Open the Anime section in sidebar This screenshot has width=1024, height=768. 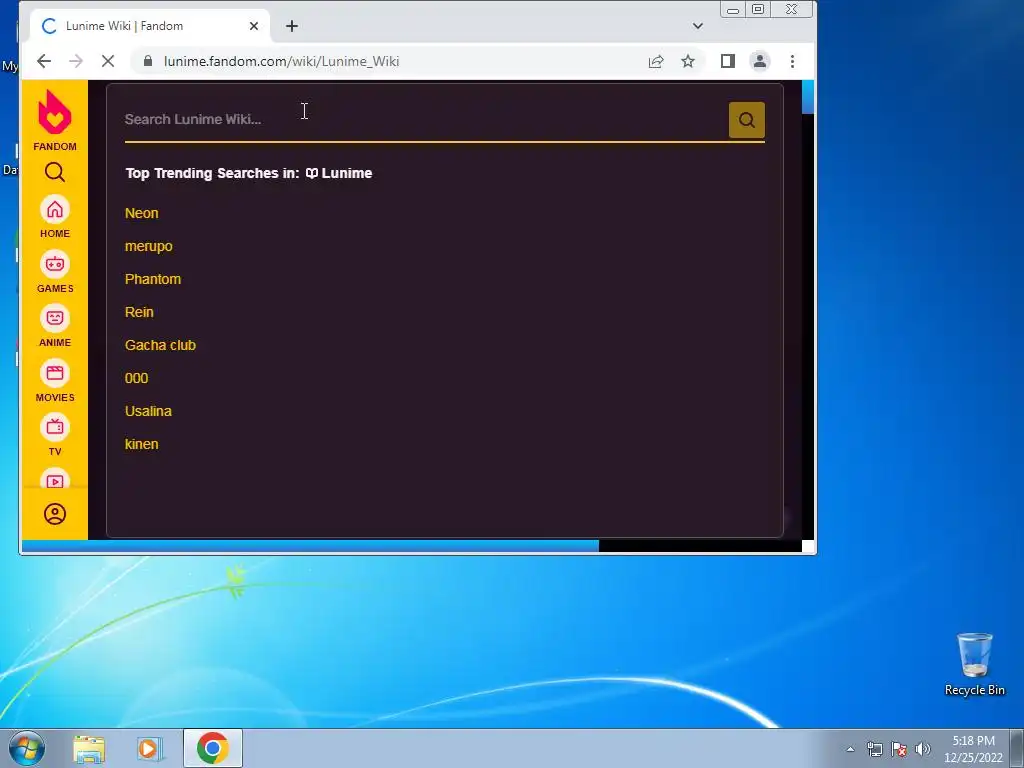pyautogui.click(x=55, y=326)
